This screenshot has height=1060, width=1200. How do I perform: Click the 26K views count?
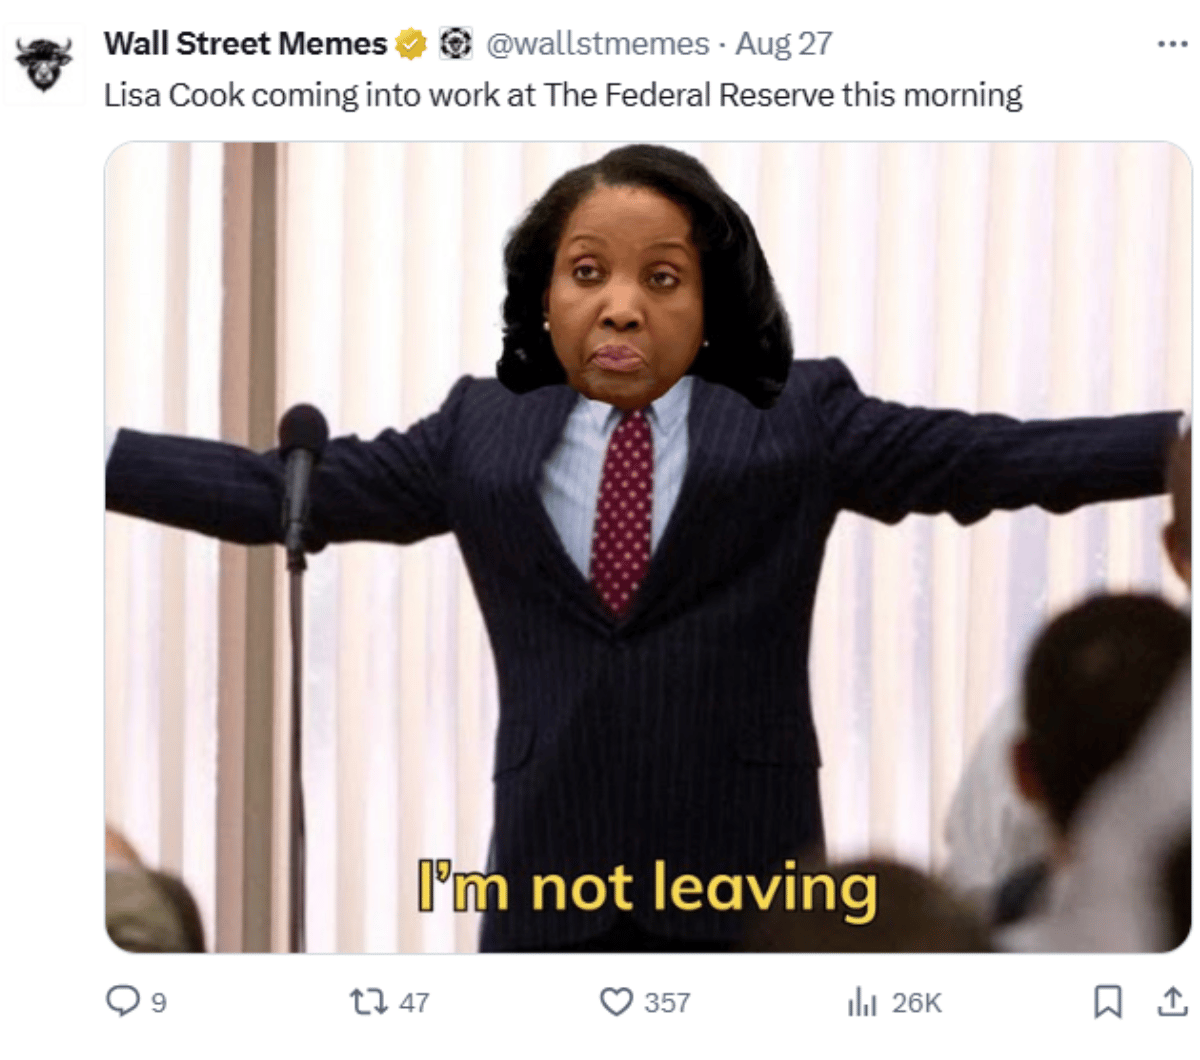[x=917, y=1002]
